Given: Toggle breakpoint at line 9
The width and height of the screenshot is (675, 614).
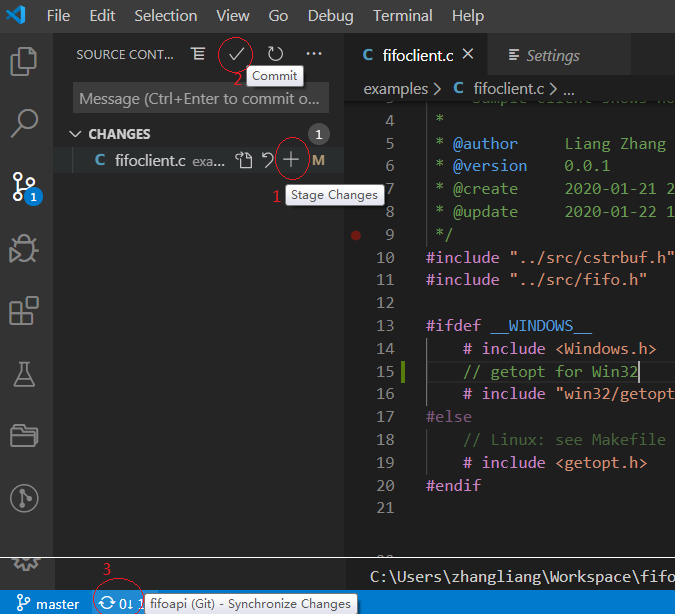Looking at the screenshot, I should point(356,235).
